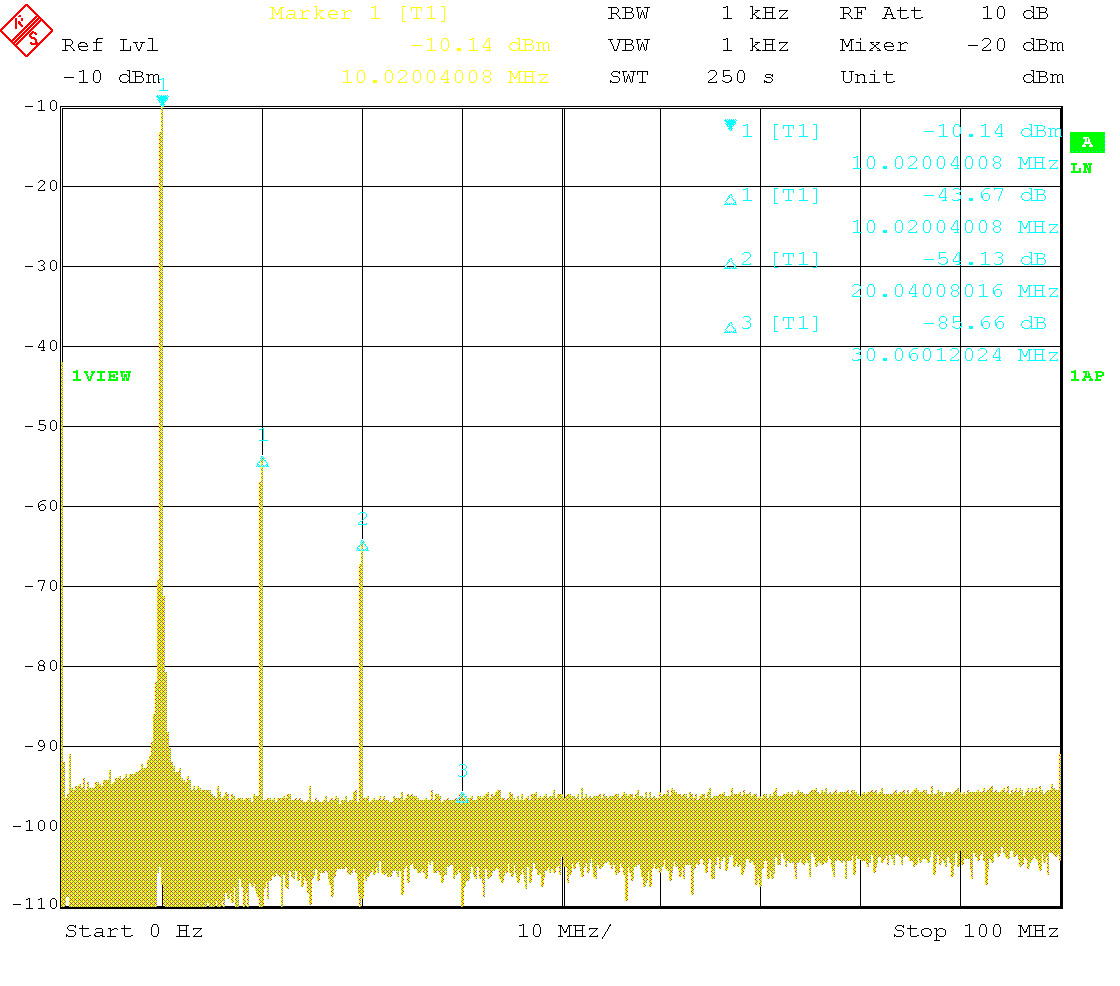The width and height of the screenshot is (1120, 986).
Task: Click the 20.04008016 MHz delta frequency
Action: (955, 291)
